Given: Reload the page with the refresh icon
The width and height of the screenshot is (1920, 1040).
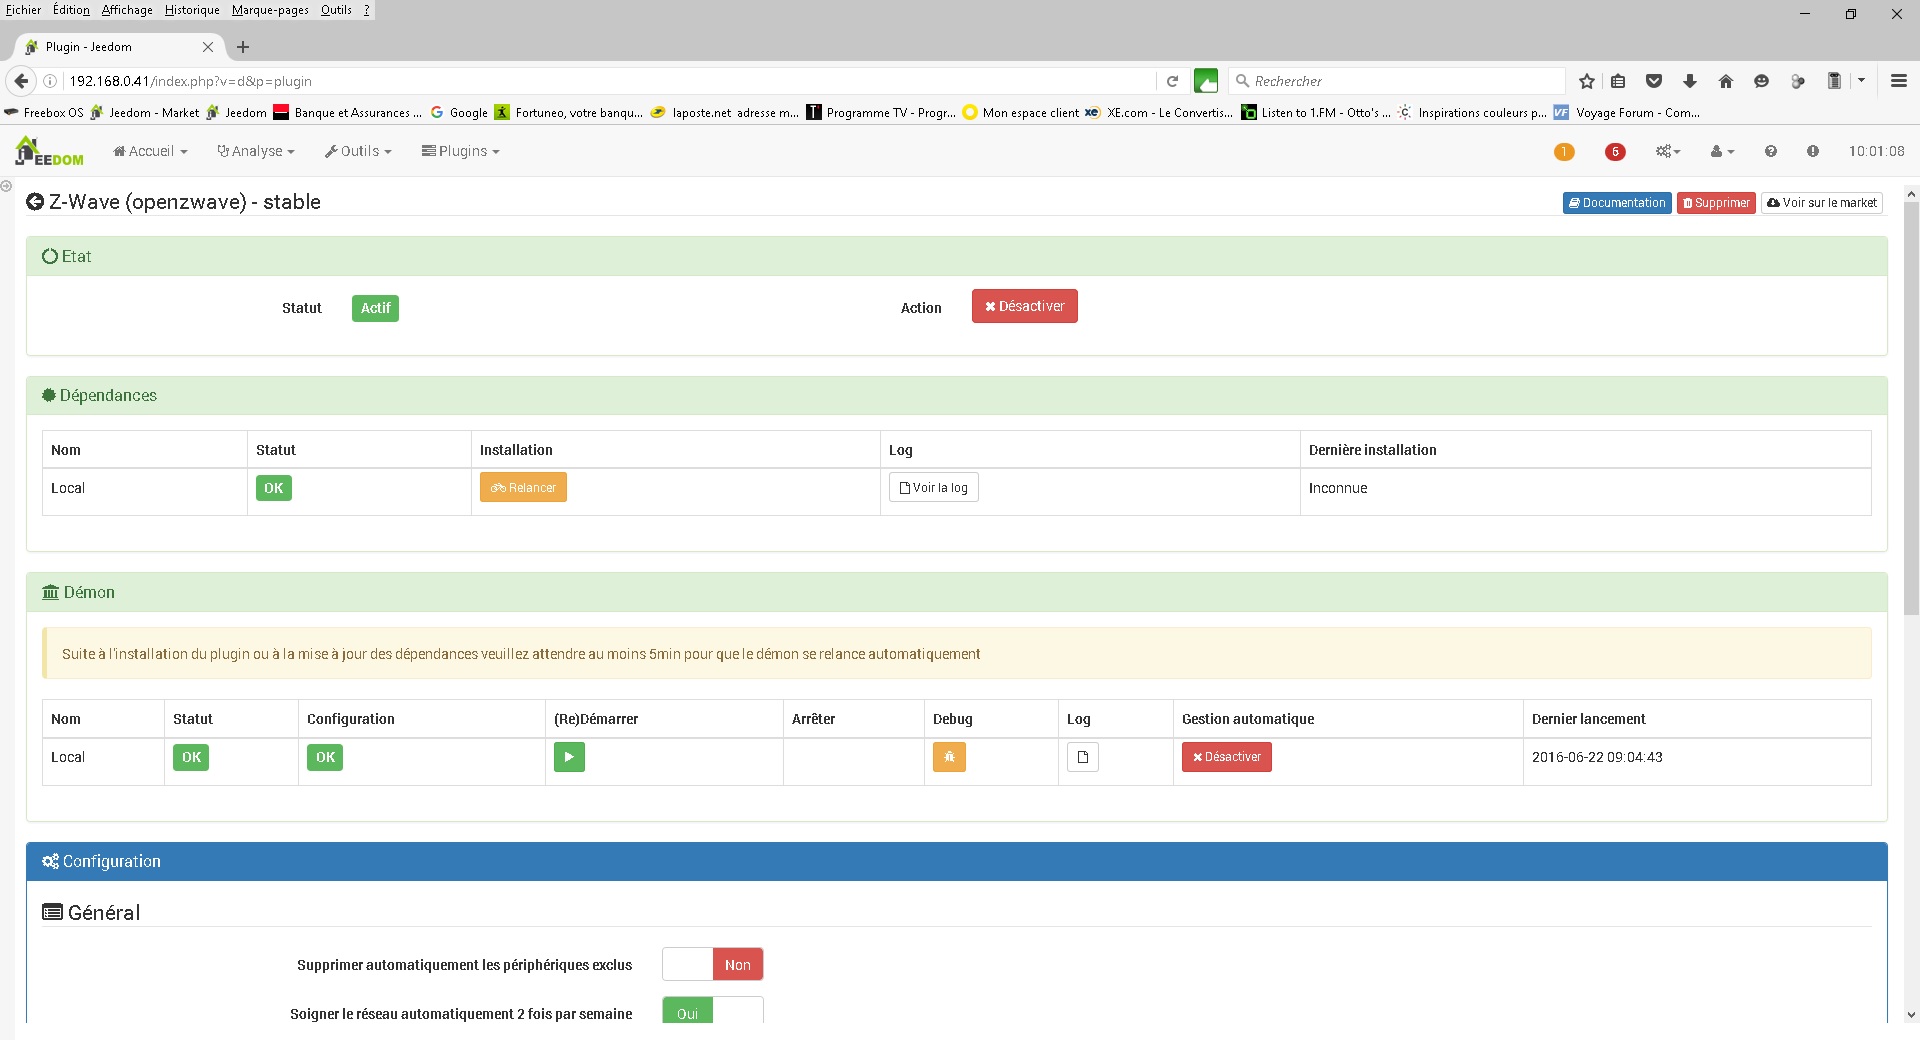Looking at the screenshot, I should coord(1173,81).
